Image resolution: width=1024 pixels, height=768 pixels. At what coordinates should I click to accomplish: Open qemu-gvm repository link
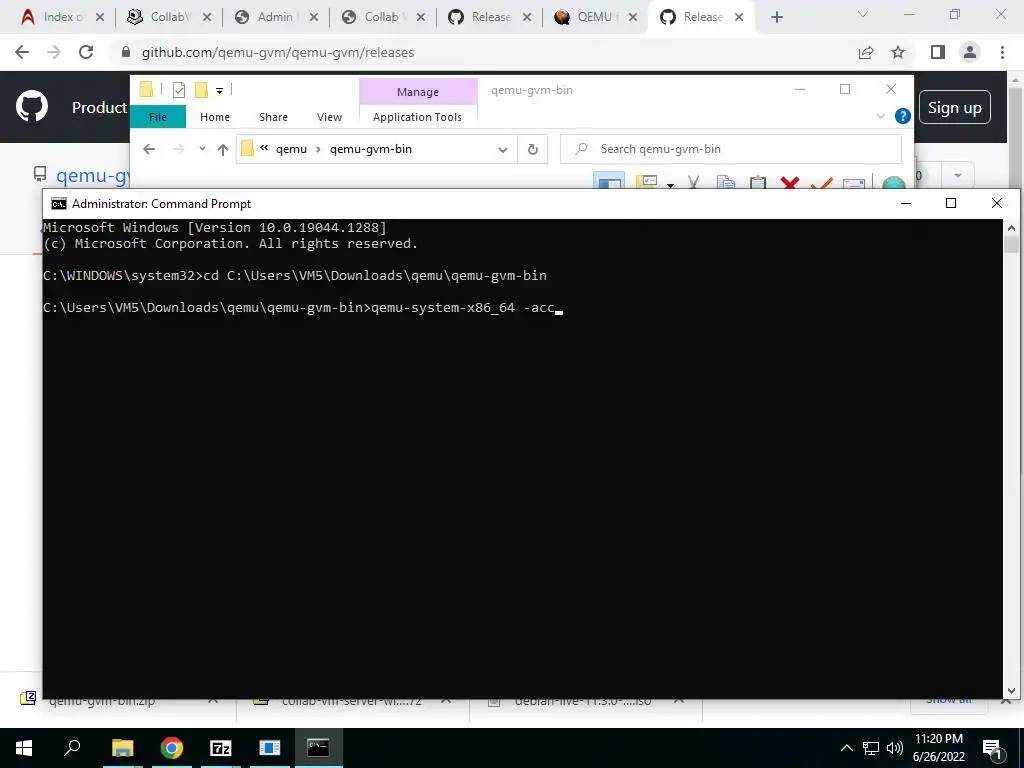tap(93, 176)
